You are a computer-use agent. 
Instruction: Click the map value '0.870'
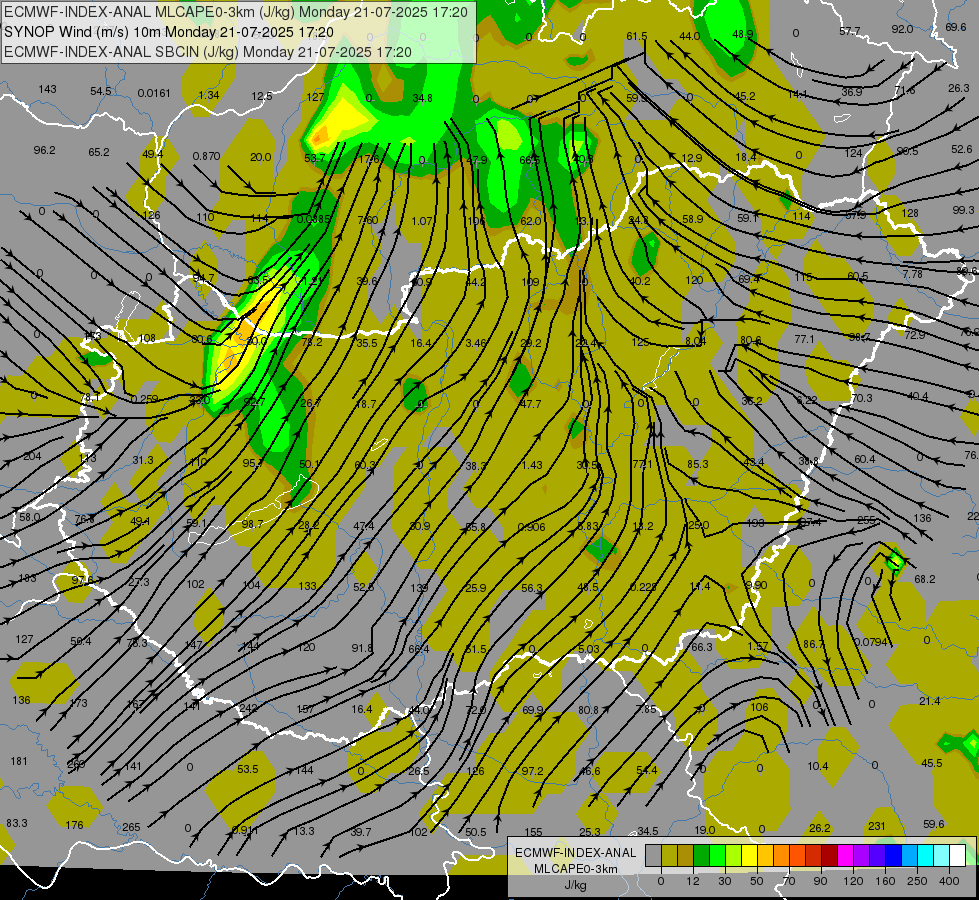tap(206, 156)
